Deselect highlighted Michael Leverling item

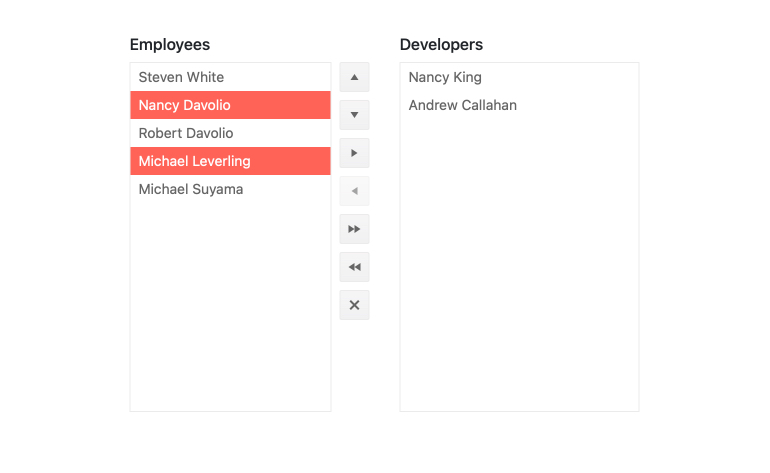[195, 161]
